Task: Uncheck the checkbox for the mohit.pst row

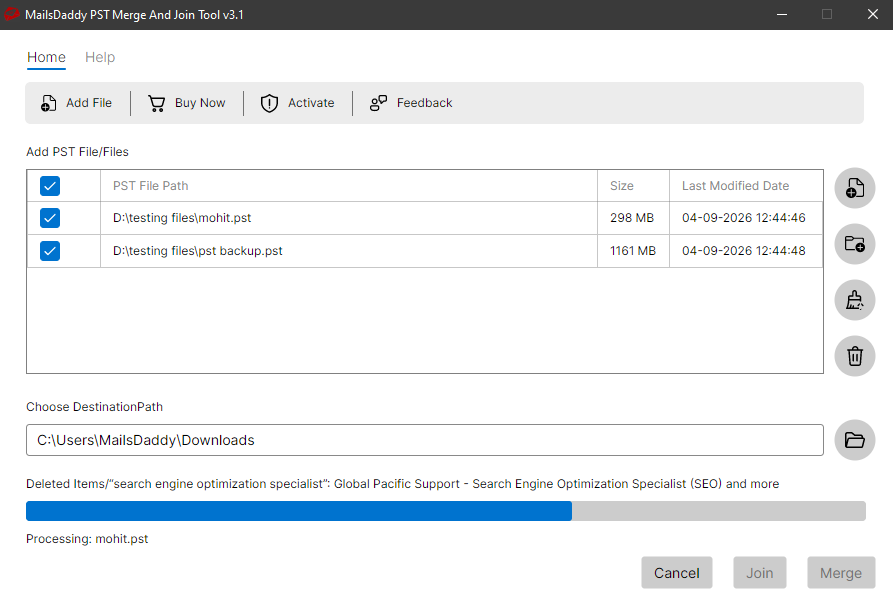Action: pos(50,218)
